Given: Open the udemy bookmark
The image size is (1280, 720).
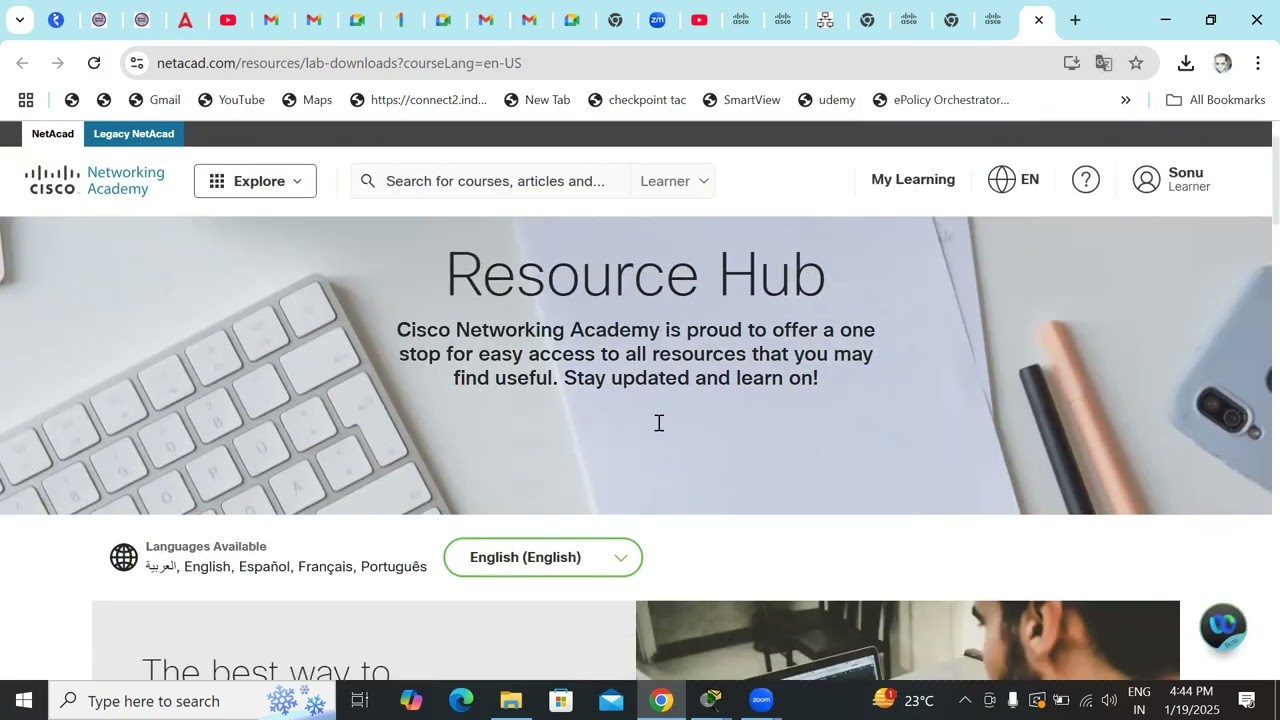Looking at the screenshot, I should [826, 100].
